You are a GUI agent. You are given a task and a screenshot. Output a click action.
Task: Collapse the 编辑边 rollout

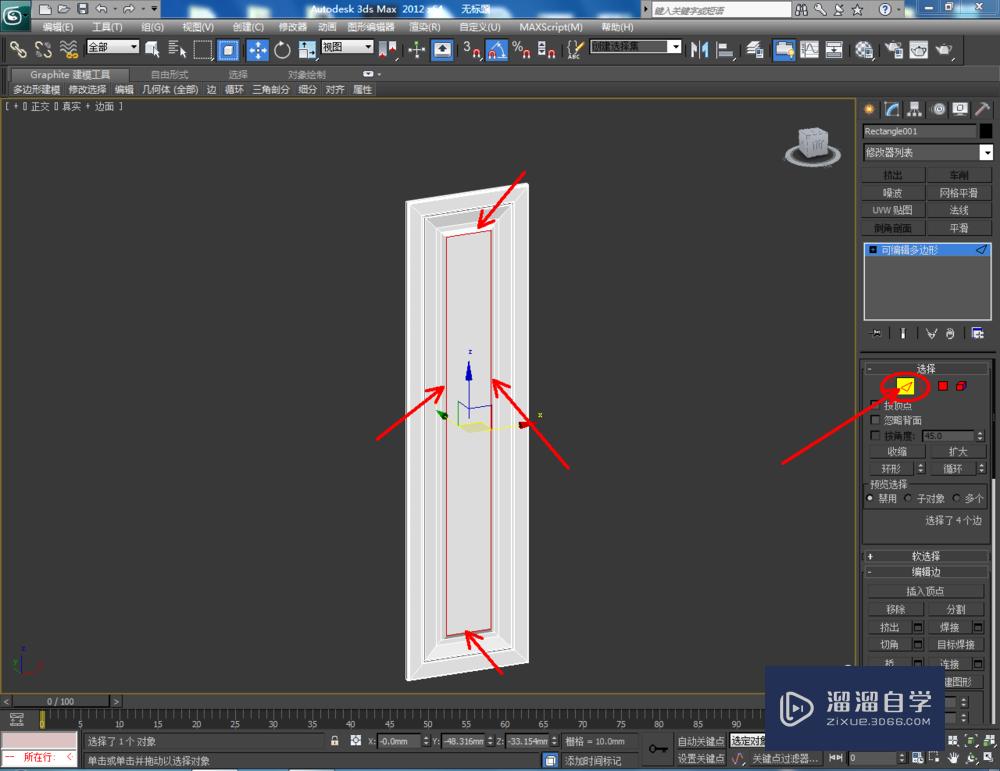[x=925, y=572]
